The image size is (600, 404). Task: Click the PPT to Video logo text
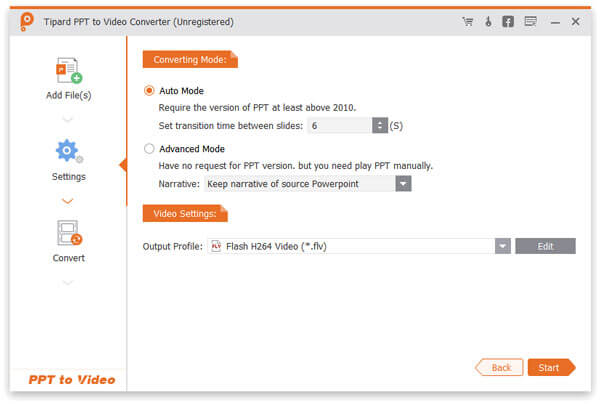point(72,380)
